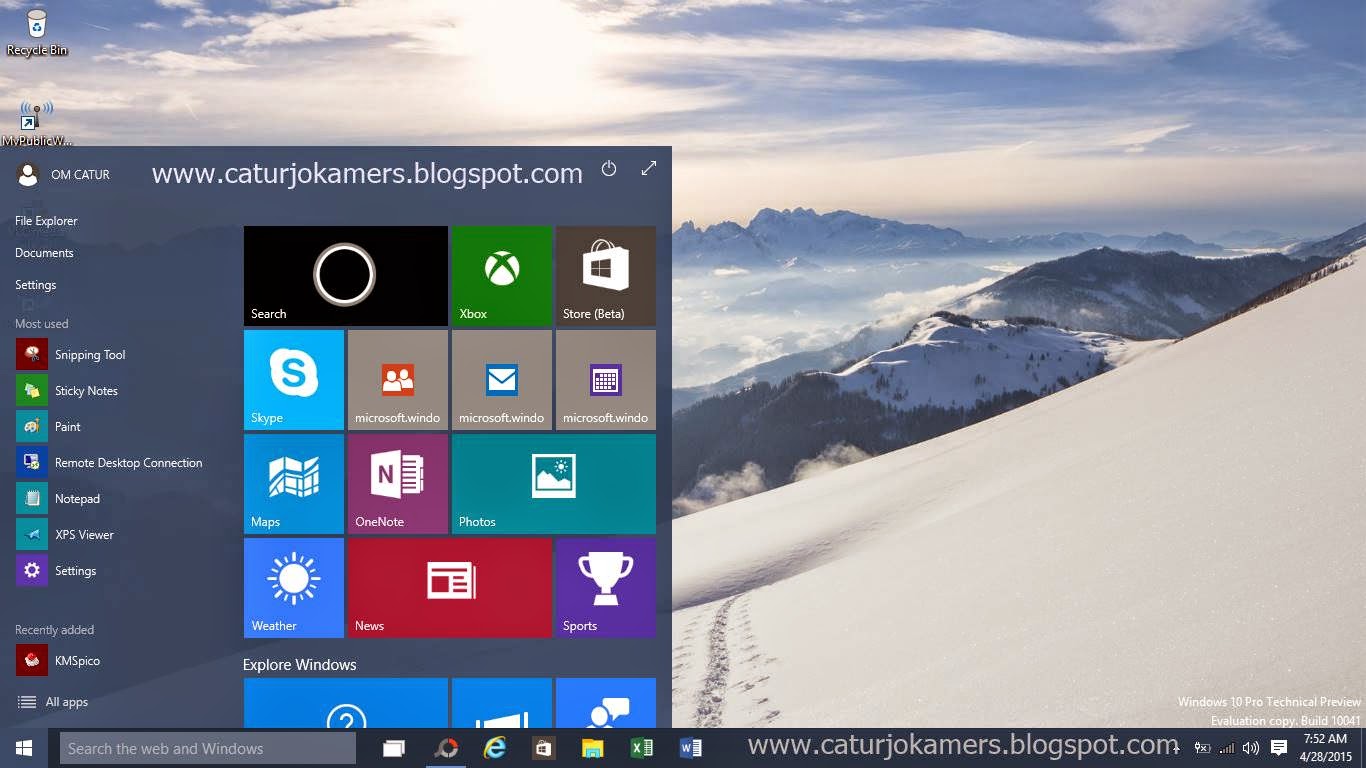
Task: Click the Power button in Start menu
Action: (609, 169)
